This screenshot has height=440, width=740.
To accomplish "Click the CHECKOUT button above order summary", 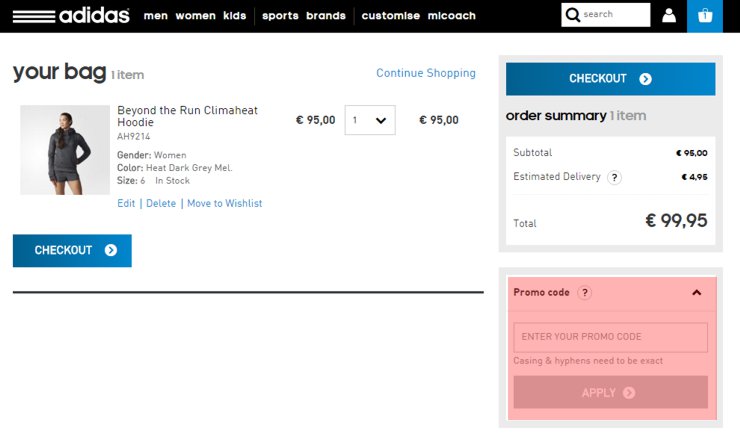I will (610, 79).
